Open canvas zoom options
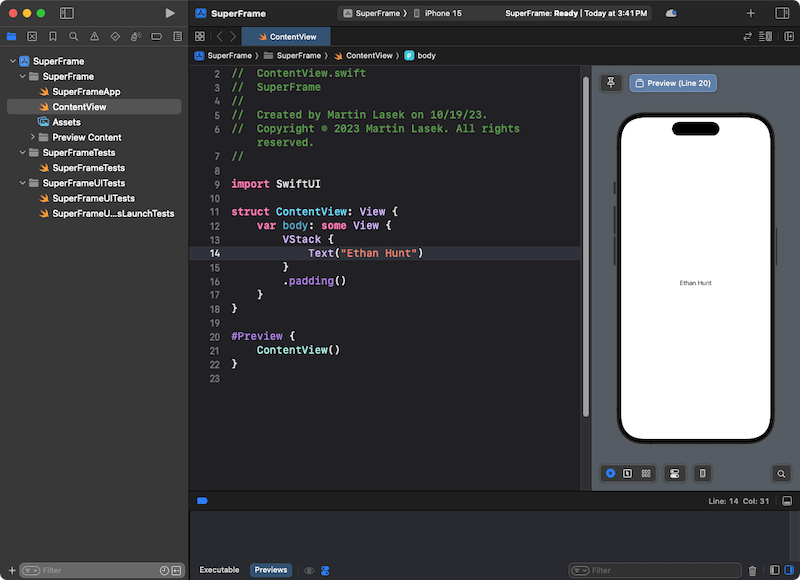 click(781, 473)
